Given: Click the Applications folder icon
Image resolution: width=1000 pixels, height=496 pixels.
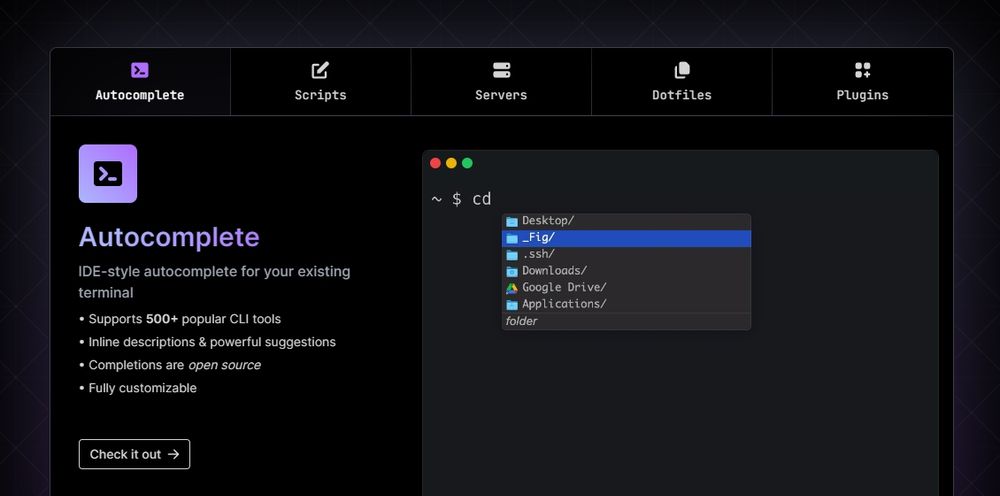Looking at the screenshot, I should [511, 305].
